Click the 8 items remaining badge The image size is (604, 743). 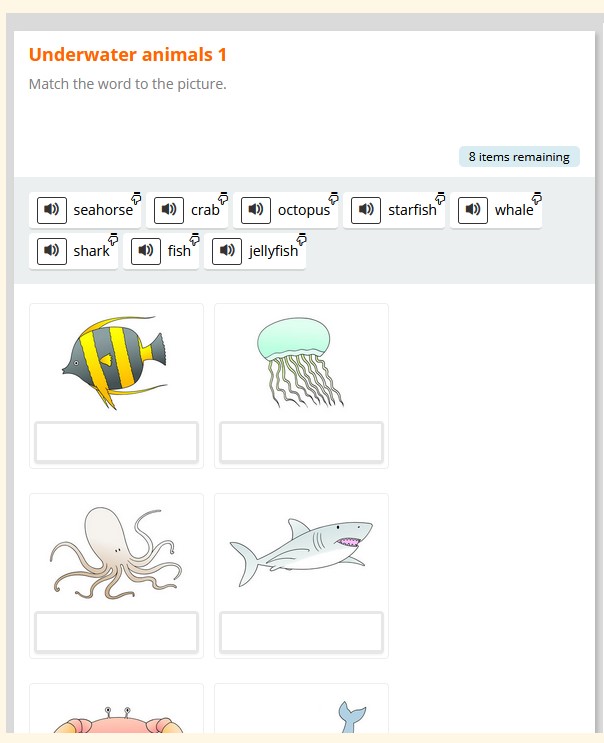[519, 157]
